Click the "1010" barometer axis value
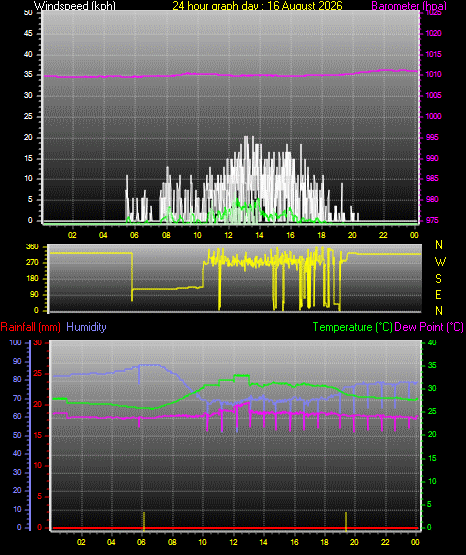Viewport: 466px width, 555px height. 433,74
